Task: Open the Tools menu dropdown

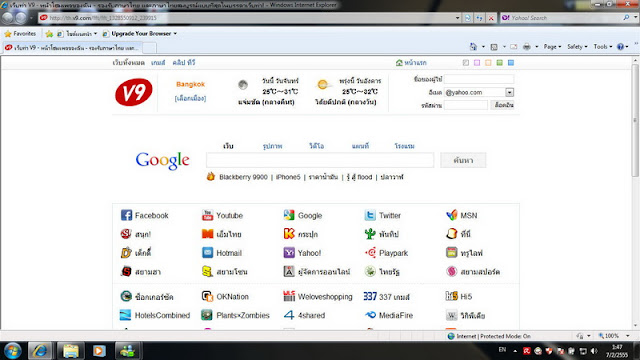Action: click(x=603, y=47)
